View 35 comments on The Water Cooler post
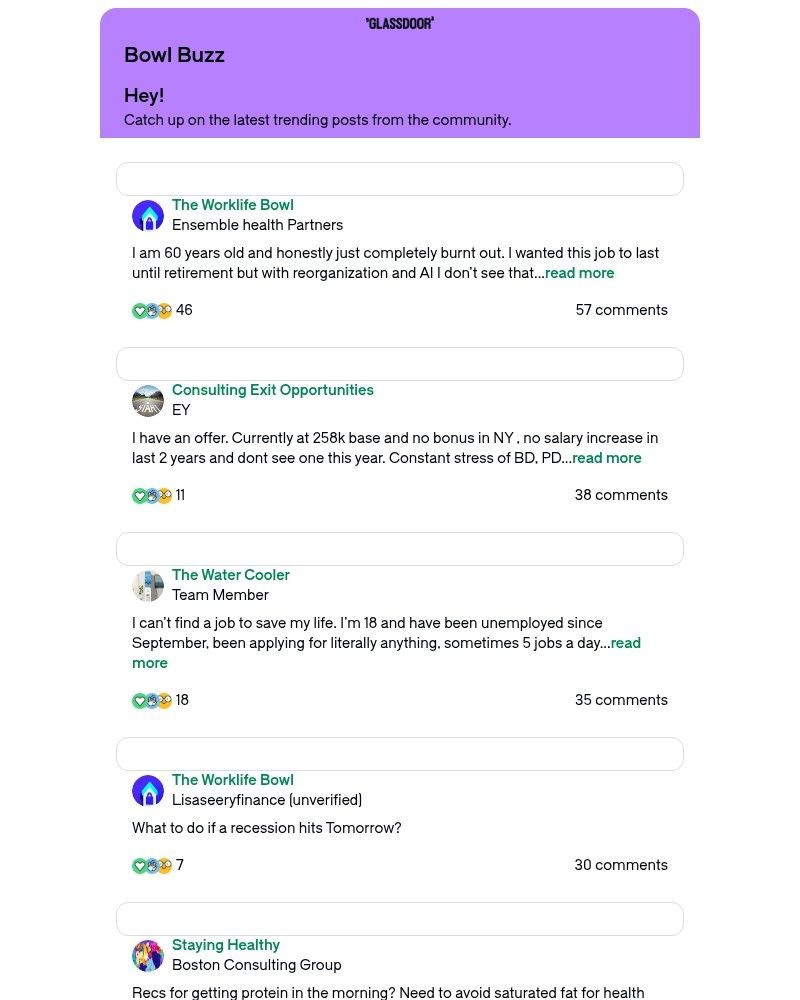 click(620, 700)
